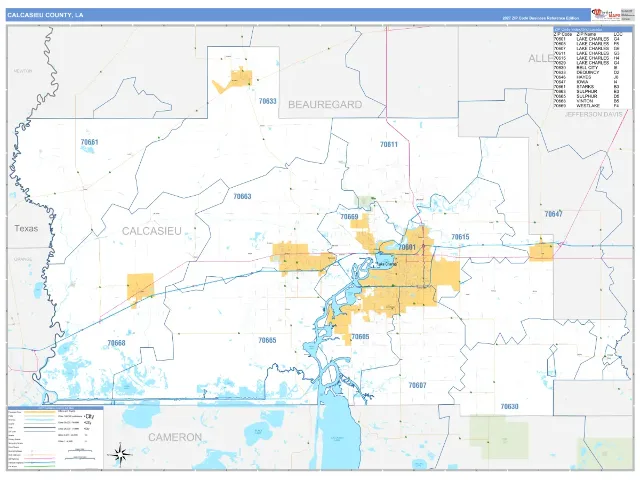Click the orange city area below ZIP 70647
The width and height of the screenshot is (640, 480).
click(x=541, y=252)
